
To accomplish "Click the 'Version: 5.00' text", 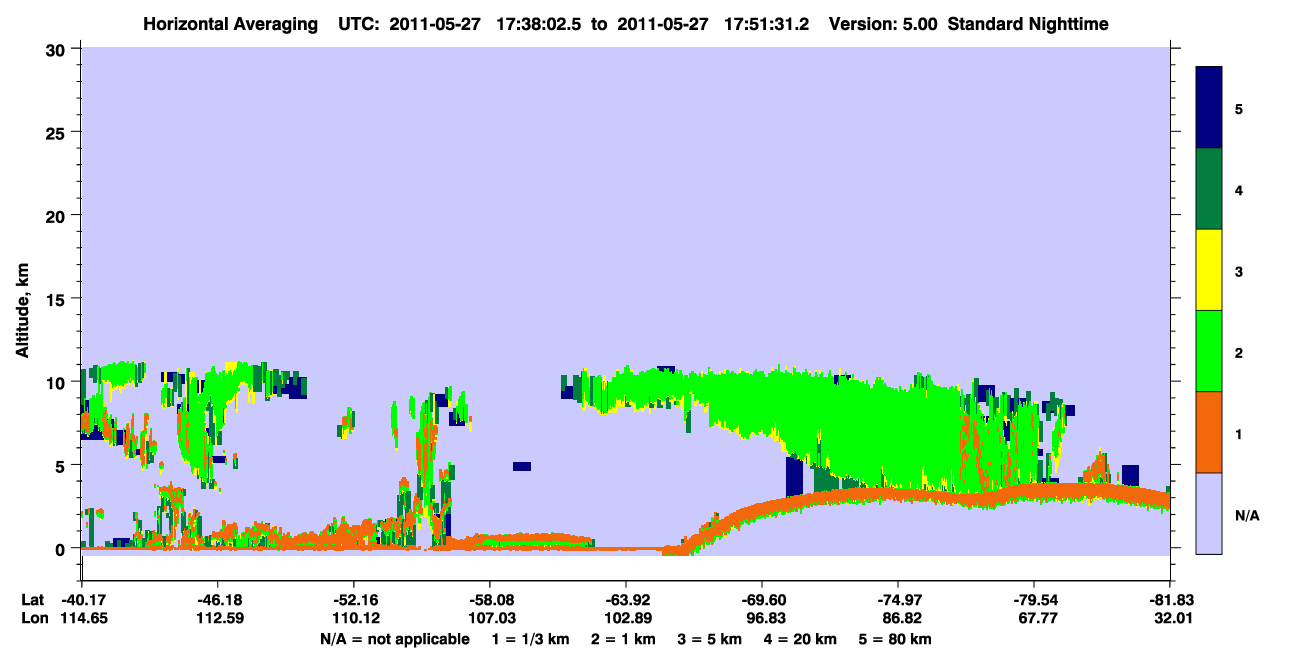I will click(x=882, y=23).
